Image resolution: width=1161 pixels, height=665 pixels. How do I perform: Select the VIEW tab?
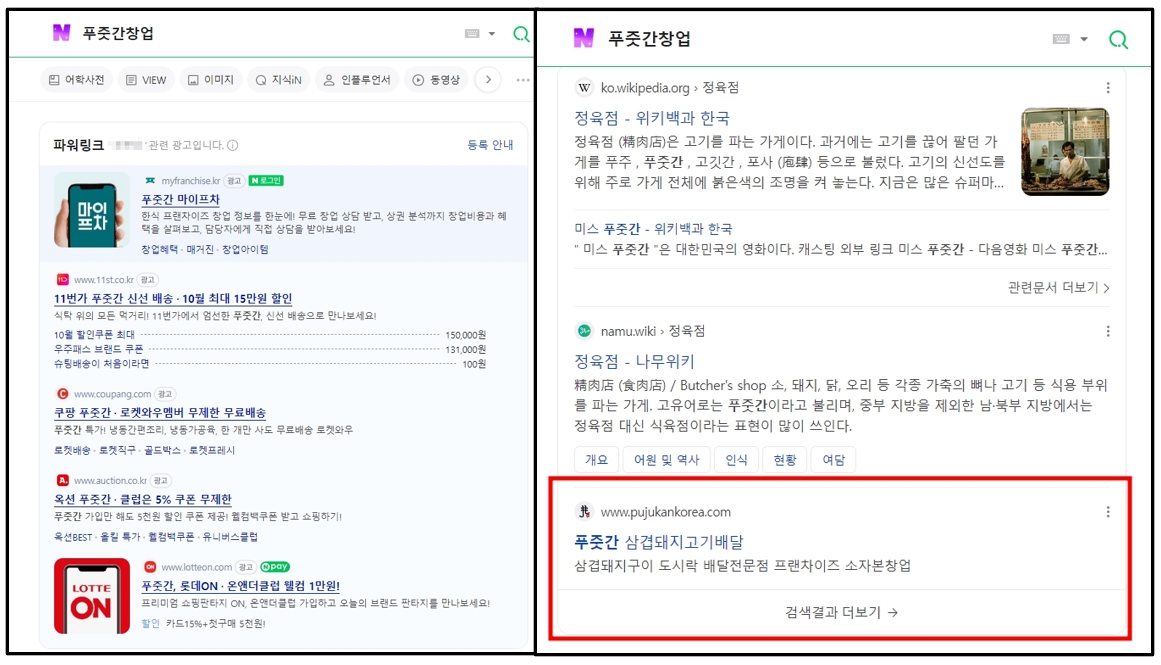[x=146, y=80]
